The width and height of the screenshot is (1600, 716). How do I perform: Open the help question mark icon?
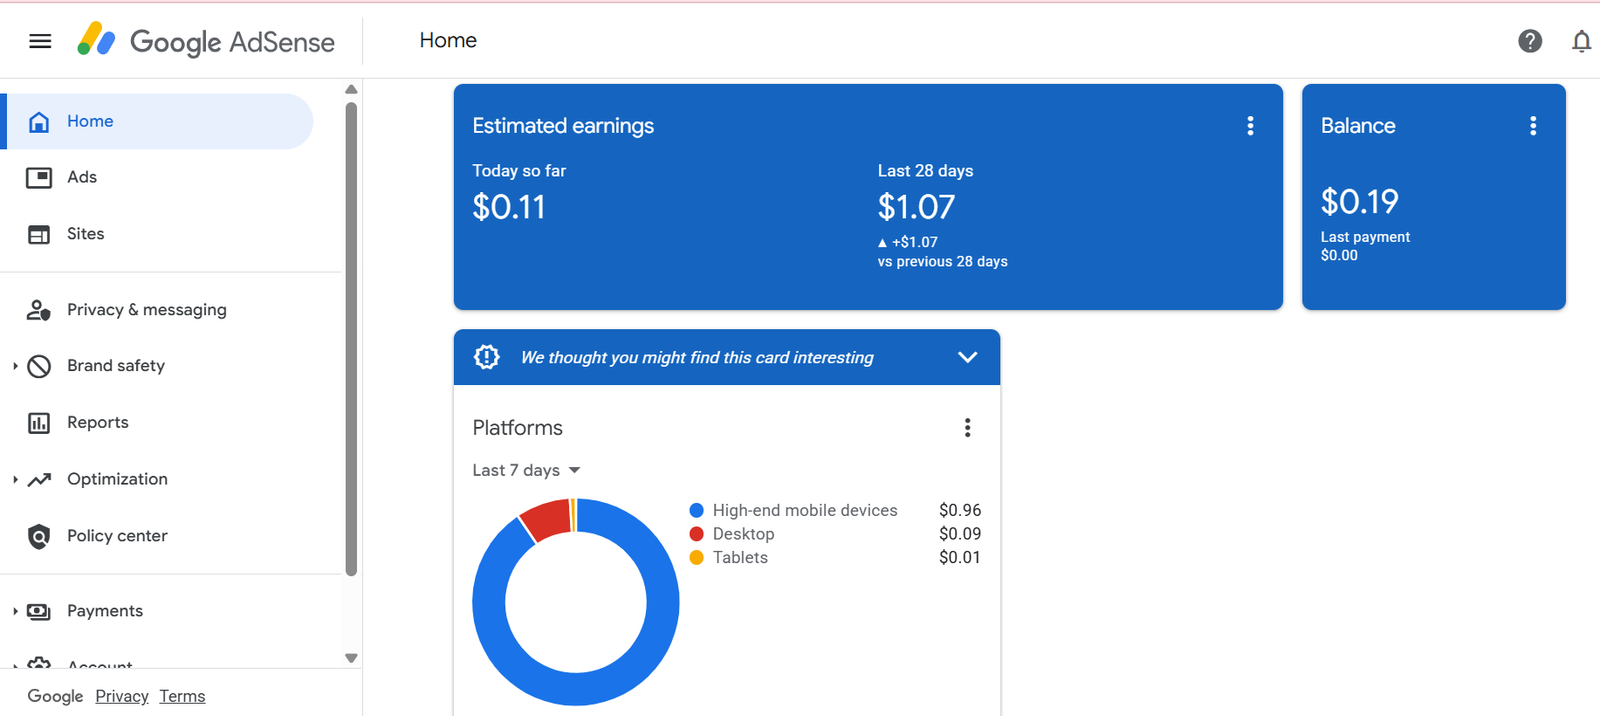coord(1529,41)
